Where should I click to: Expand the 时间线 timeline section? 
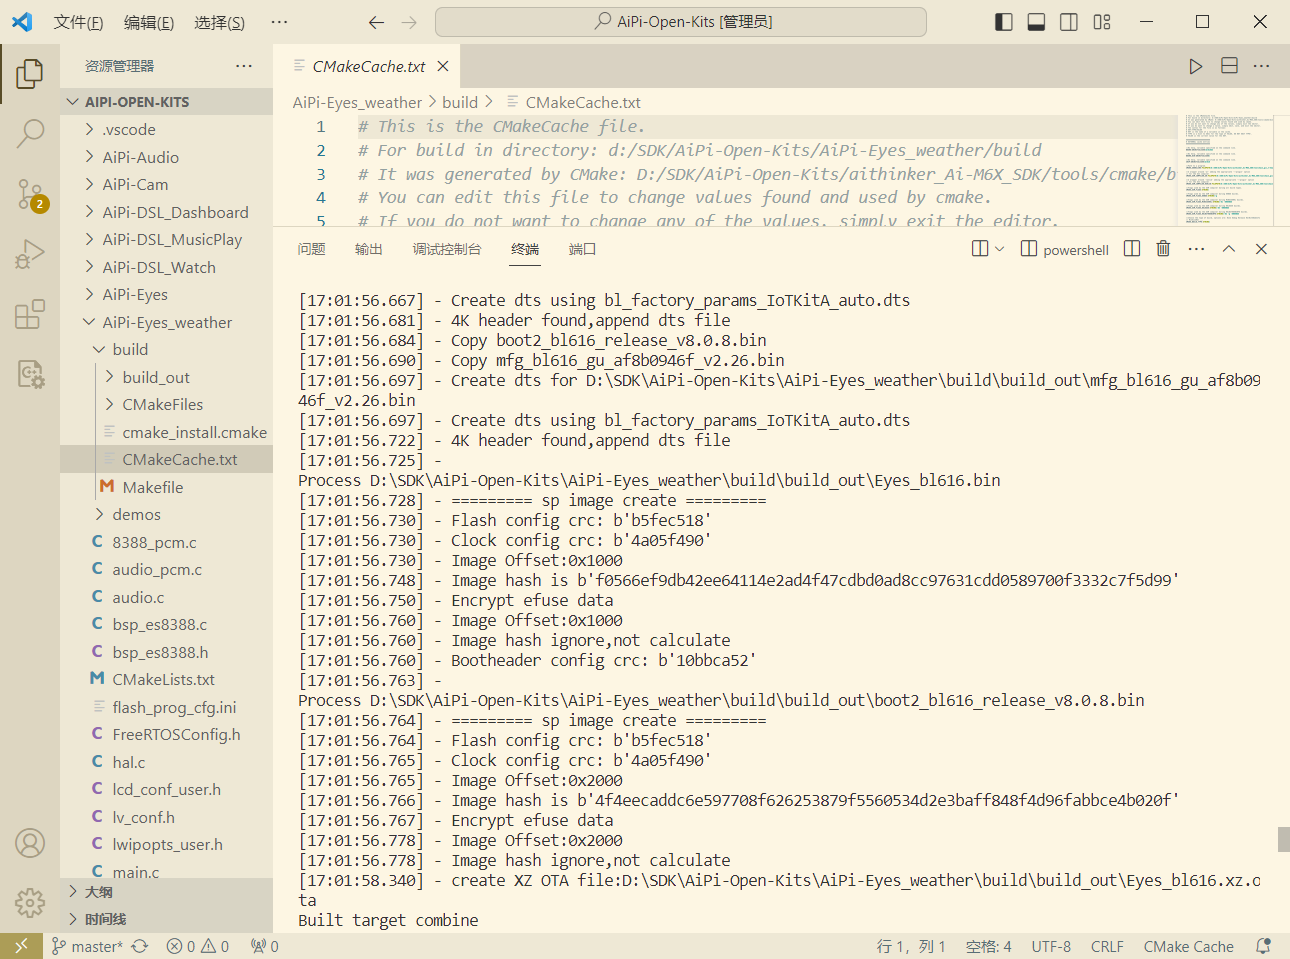click(x=166, y=919)
